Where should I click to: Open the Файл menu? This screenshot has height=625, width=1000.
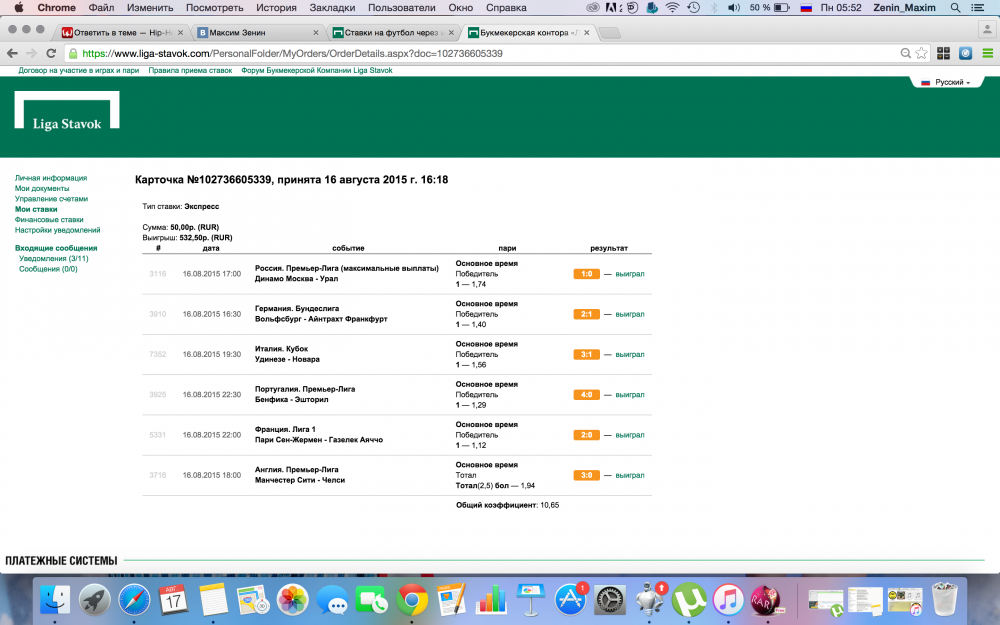tap(101, 8)
